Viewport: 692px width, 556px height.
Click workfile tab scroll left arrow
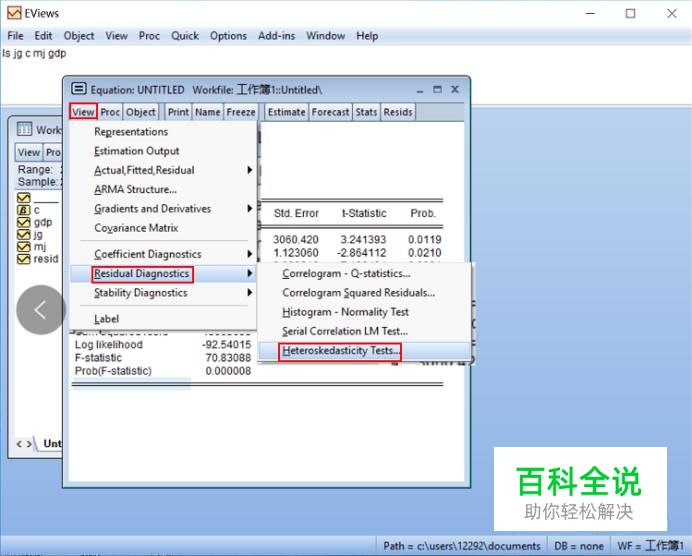click(x=19, y=443)
